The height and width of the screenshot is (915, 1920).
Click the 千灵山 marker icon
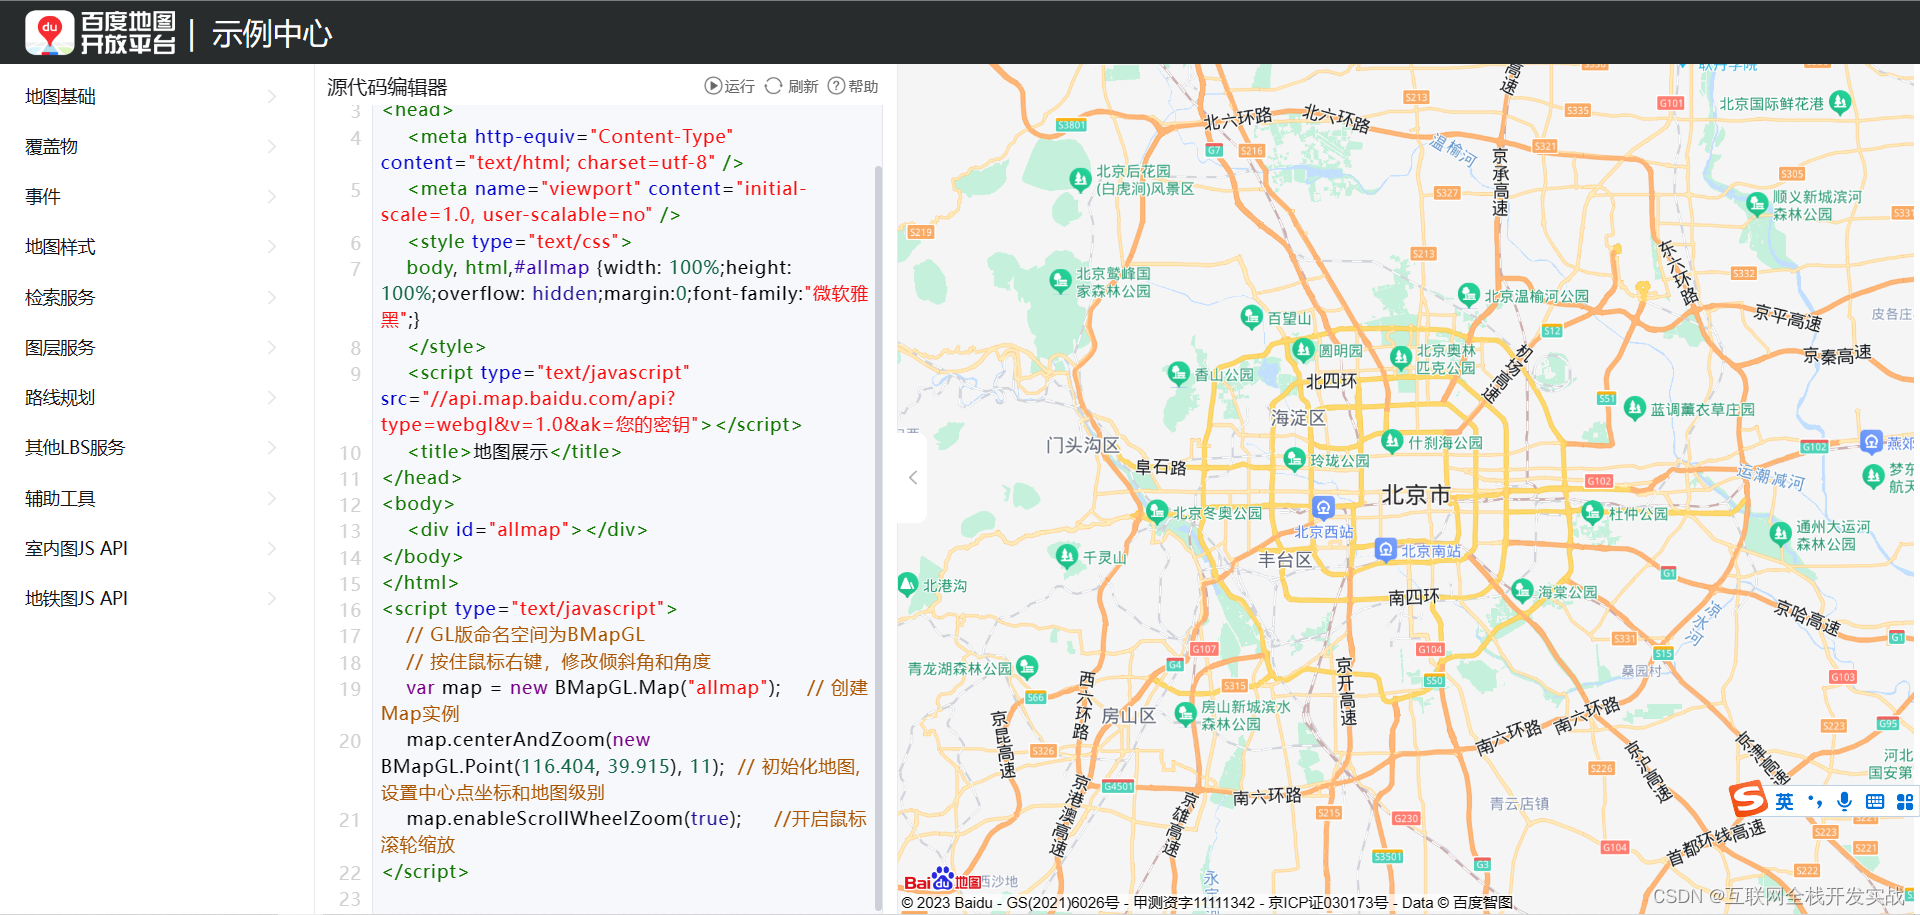1066,556
